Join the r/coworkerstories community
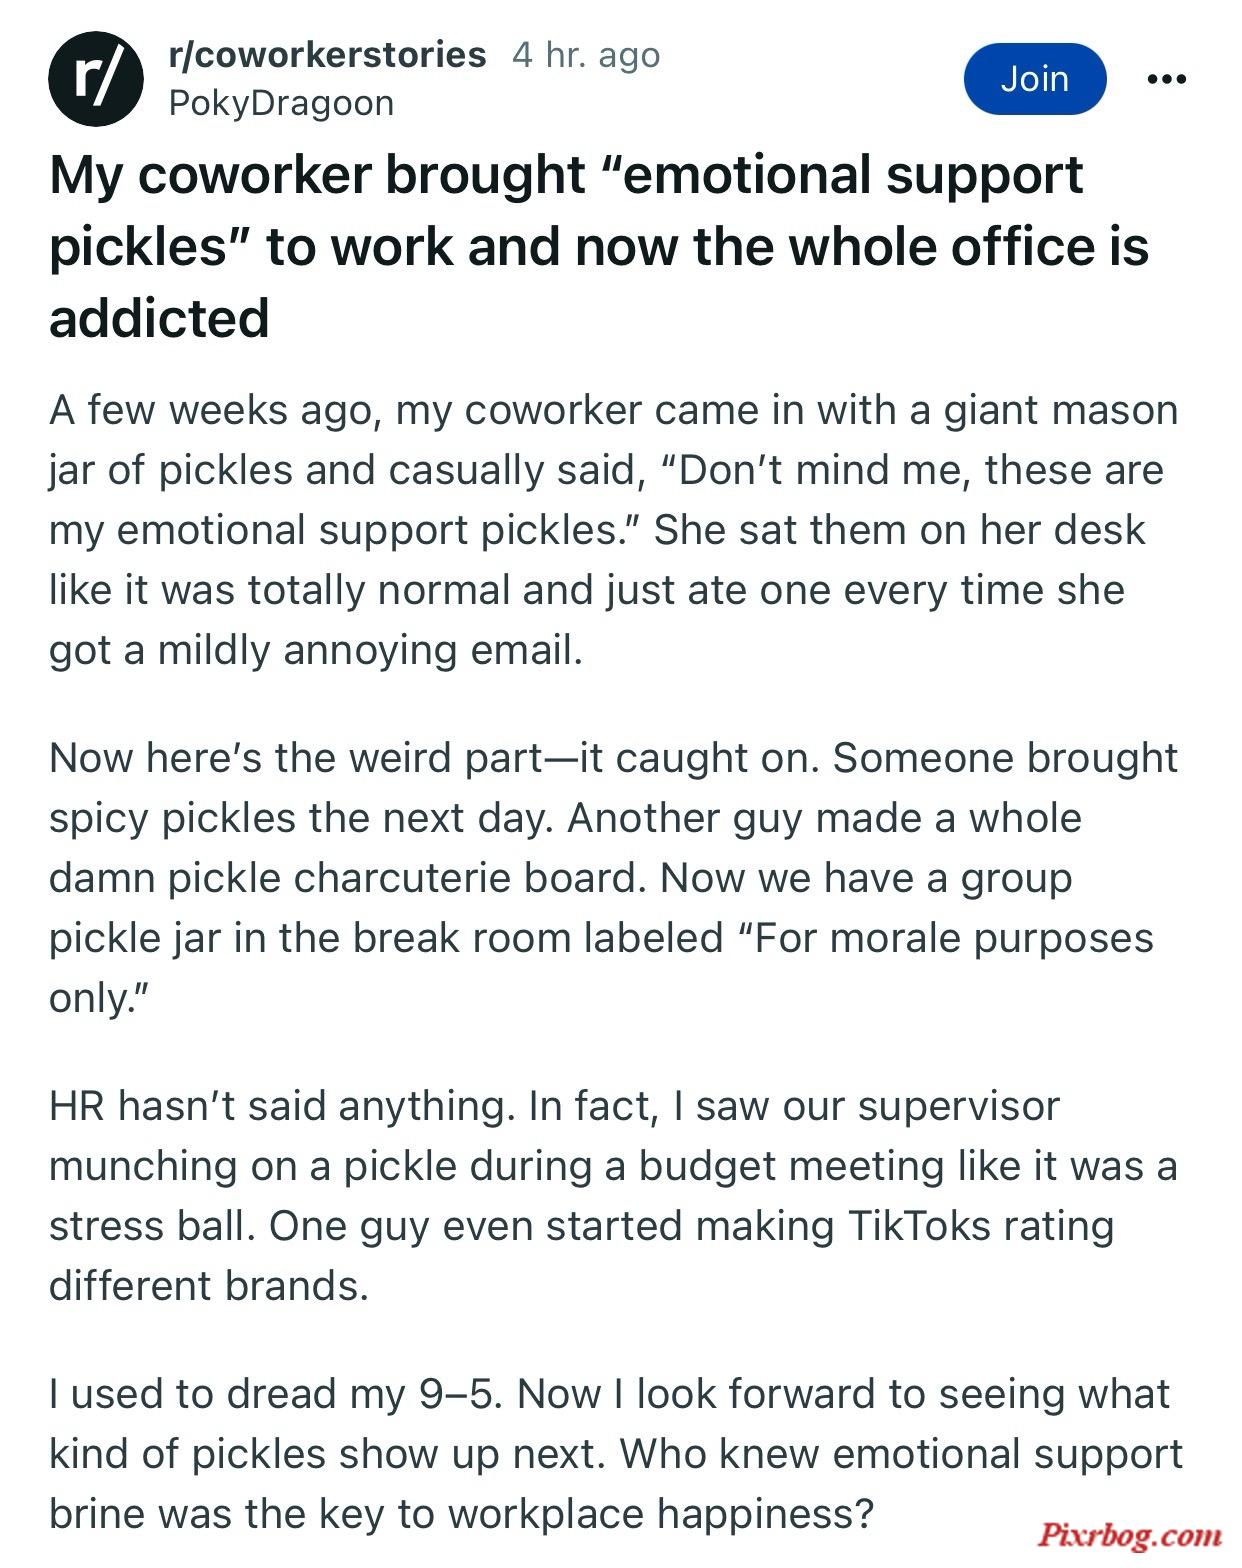The height and width of the screenshot is (1568, 1242). coord(1035,79)
